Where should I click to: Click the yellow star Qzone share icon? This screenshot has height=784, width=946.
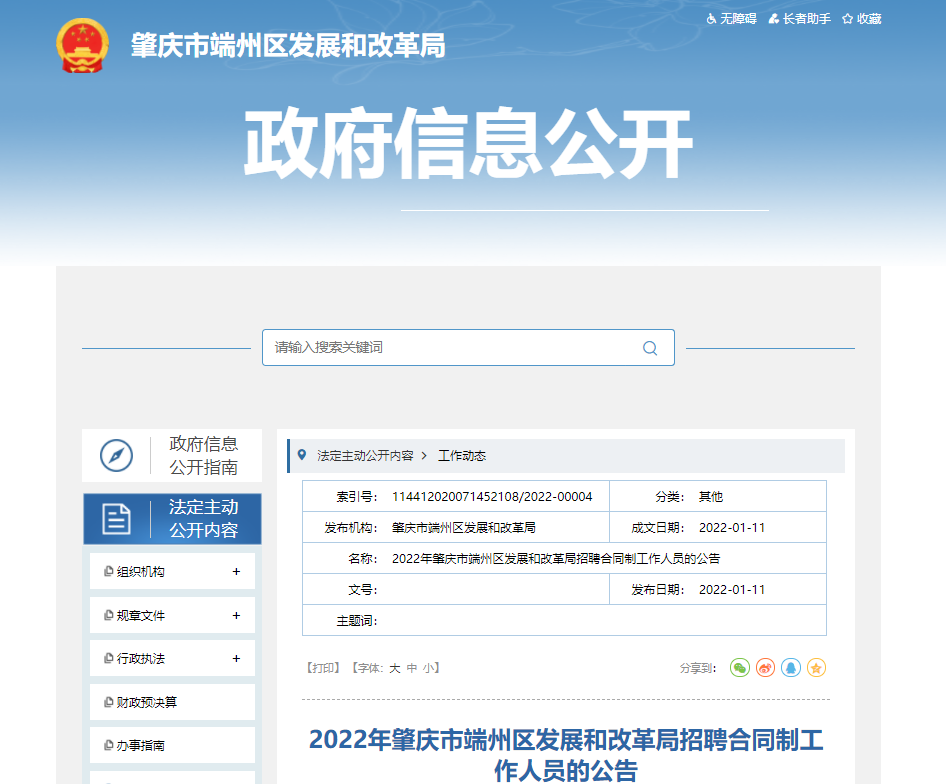click(x=816, y=668)
